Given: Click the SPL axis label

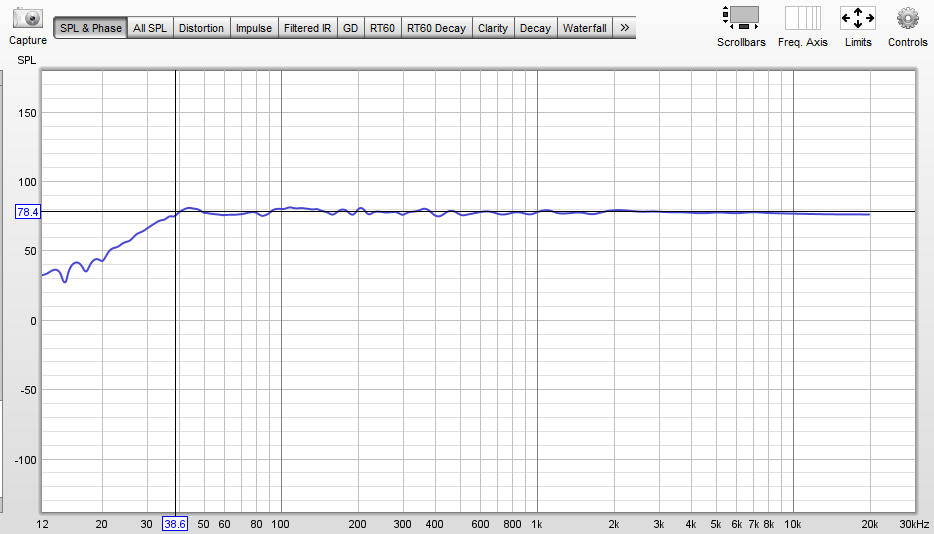Looking at the screenshot, I should [x=26, y=60].
